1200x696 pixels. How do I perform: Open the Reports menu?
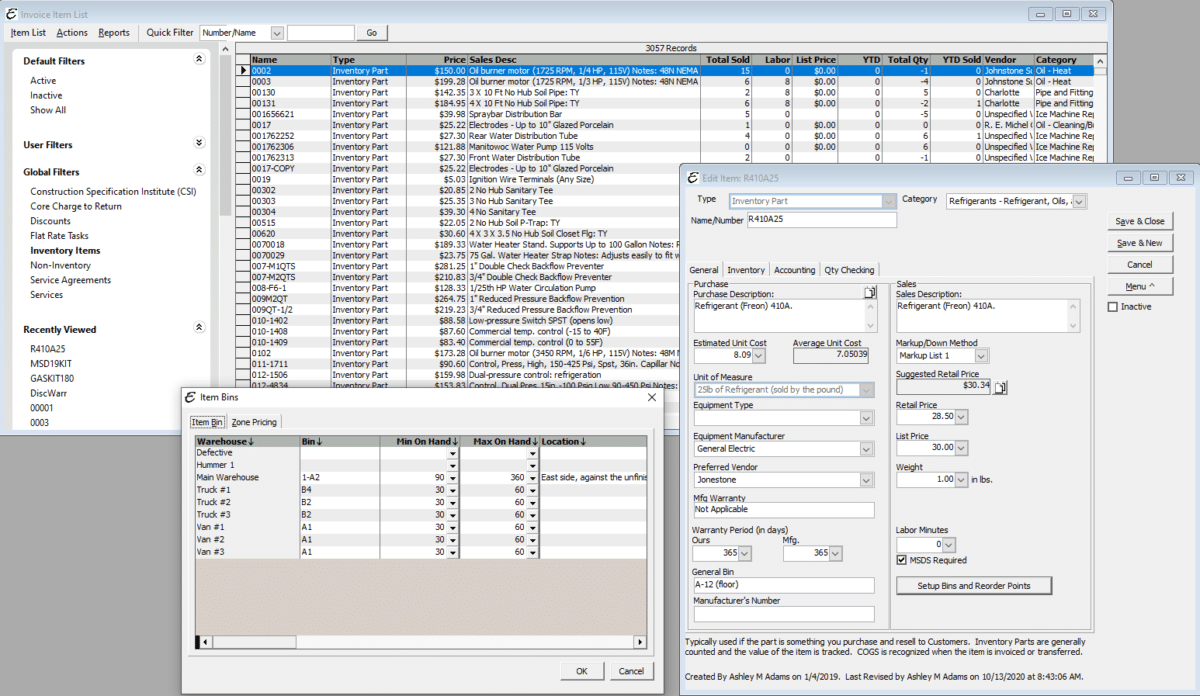tap(114, 32)
